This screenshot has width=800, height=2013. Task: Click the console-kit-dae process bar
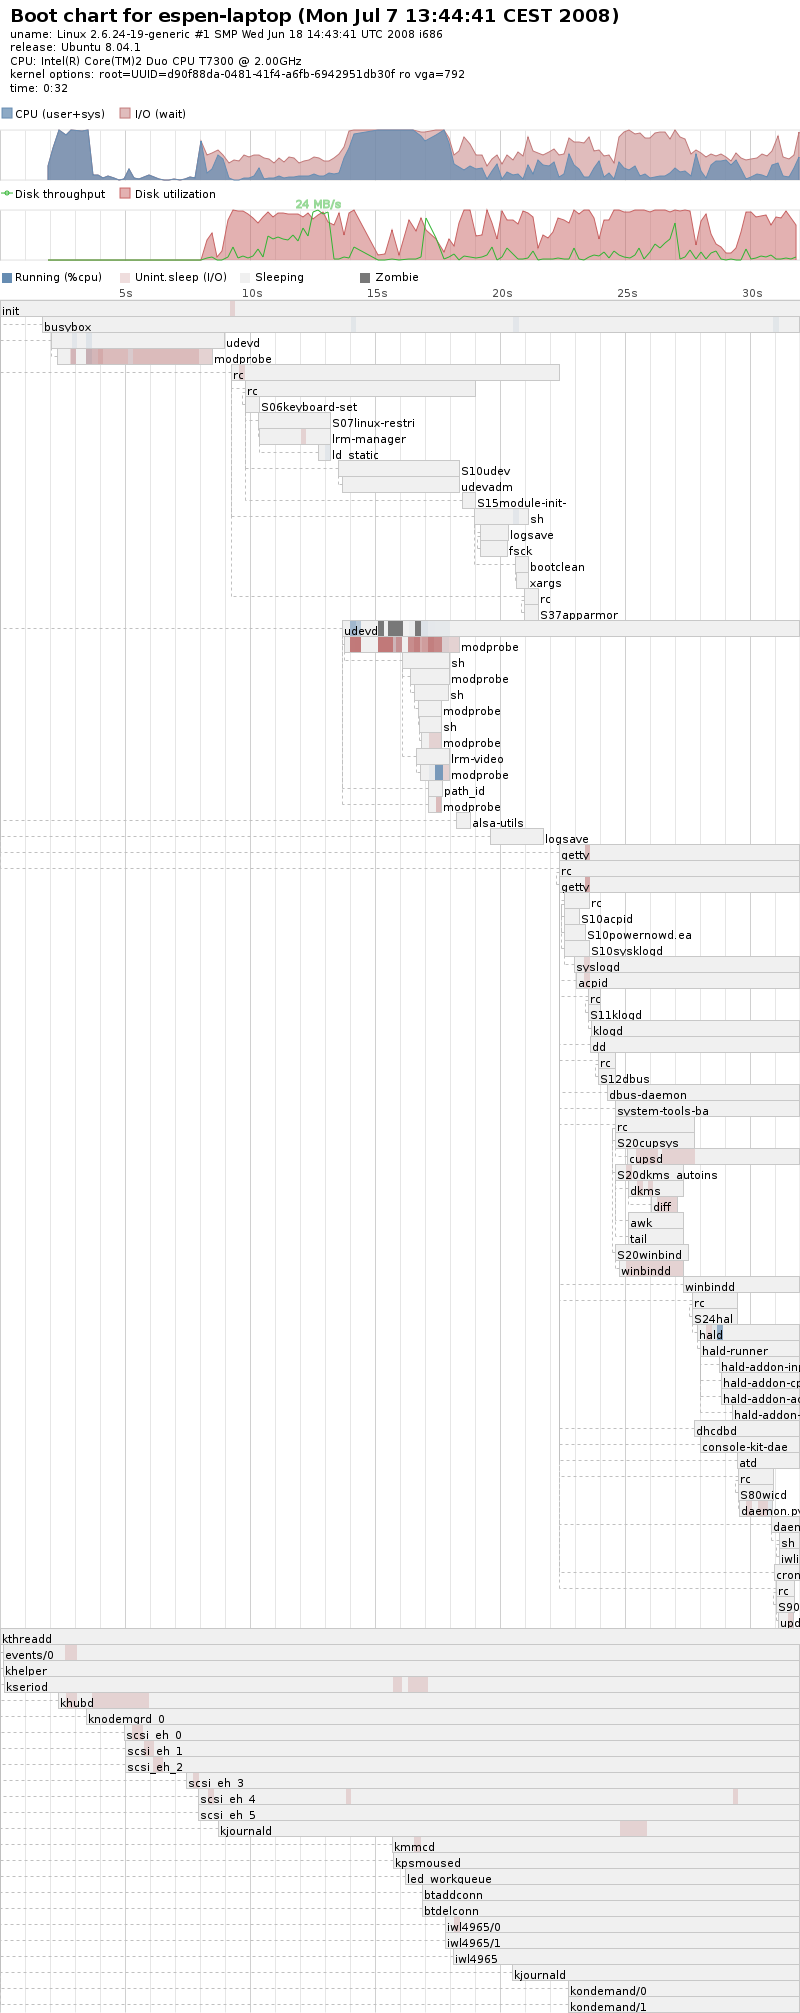(750, 1445)
